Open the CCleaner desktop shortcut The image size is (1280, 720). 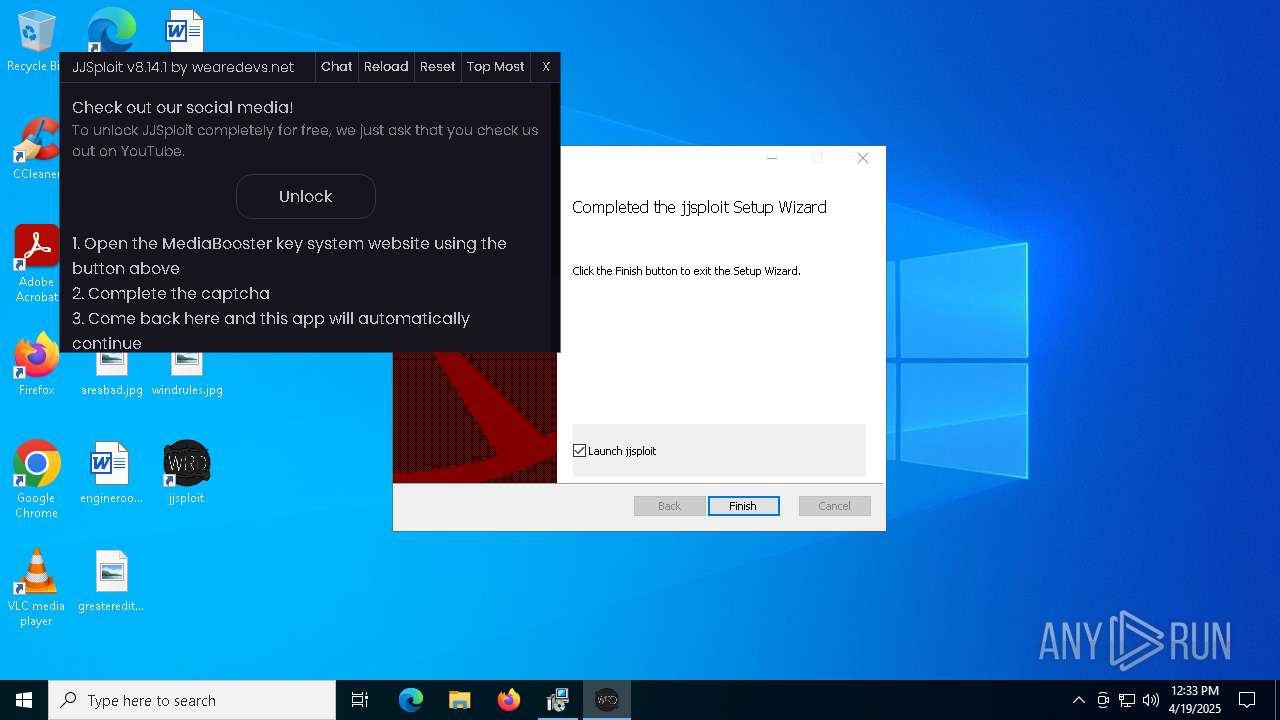click(x=36, y=148)
